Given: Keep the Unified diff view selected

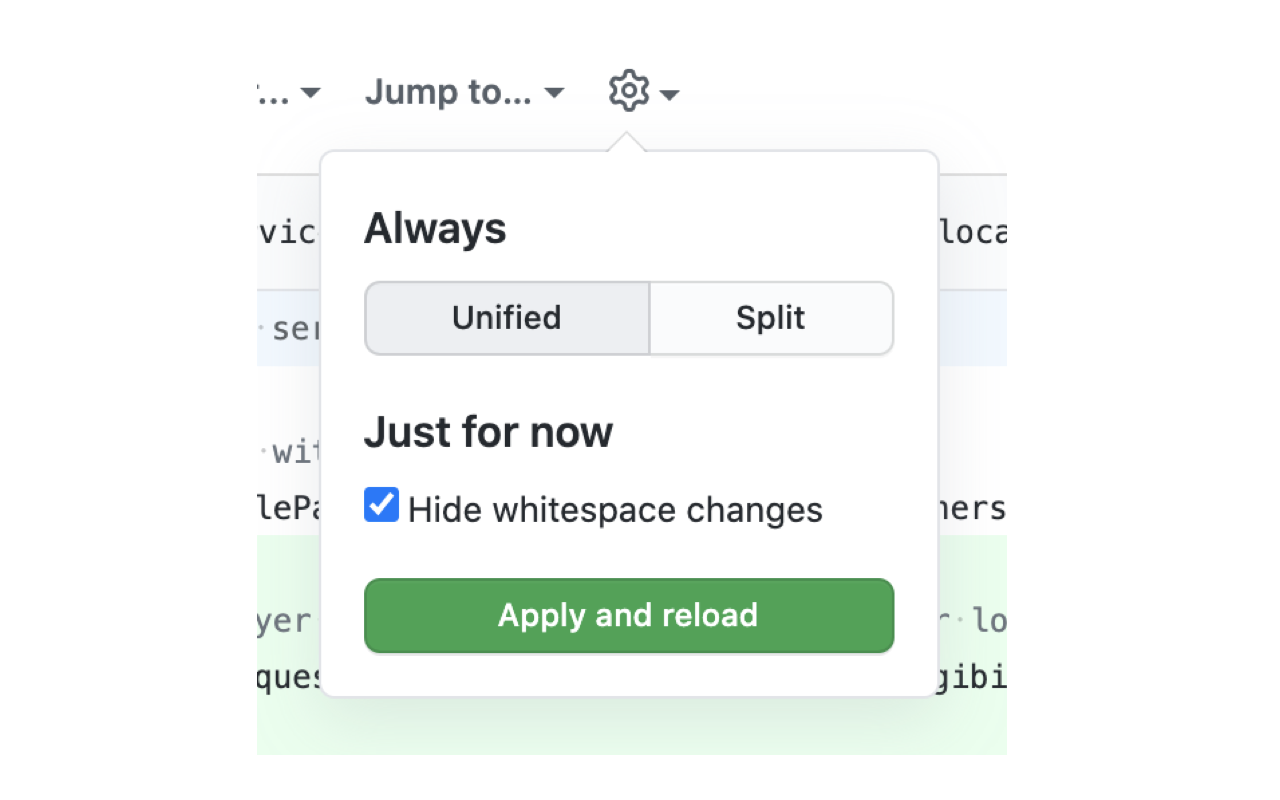Looking at the screenshot, I should [506, 318].
